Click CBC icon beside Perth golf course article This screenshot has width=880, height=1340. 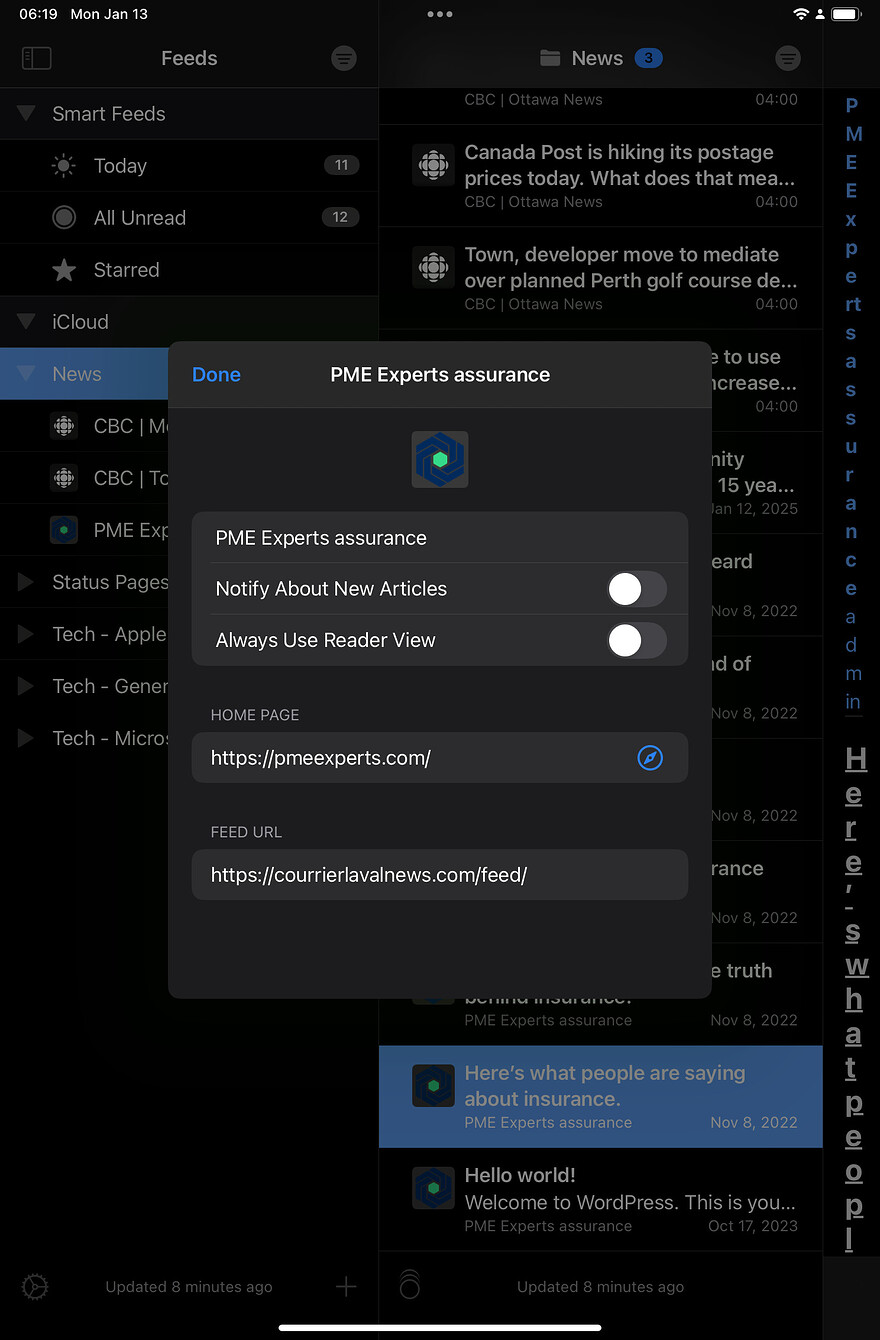433,267
